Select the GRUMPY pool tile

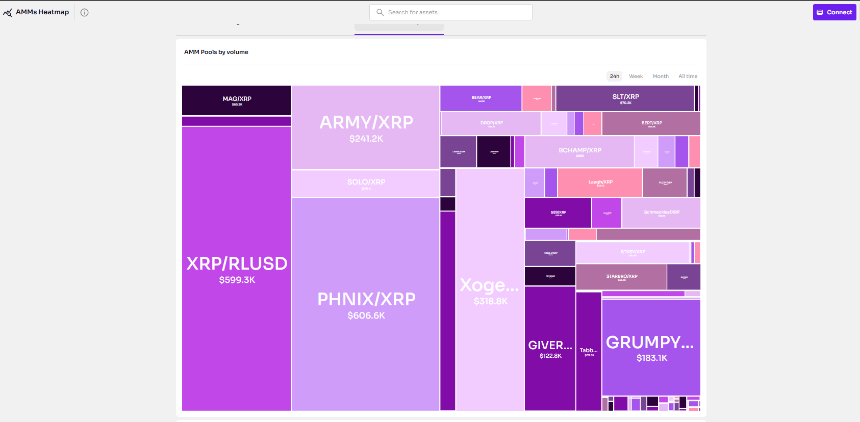[651, 347]
